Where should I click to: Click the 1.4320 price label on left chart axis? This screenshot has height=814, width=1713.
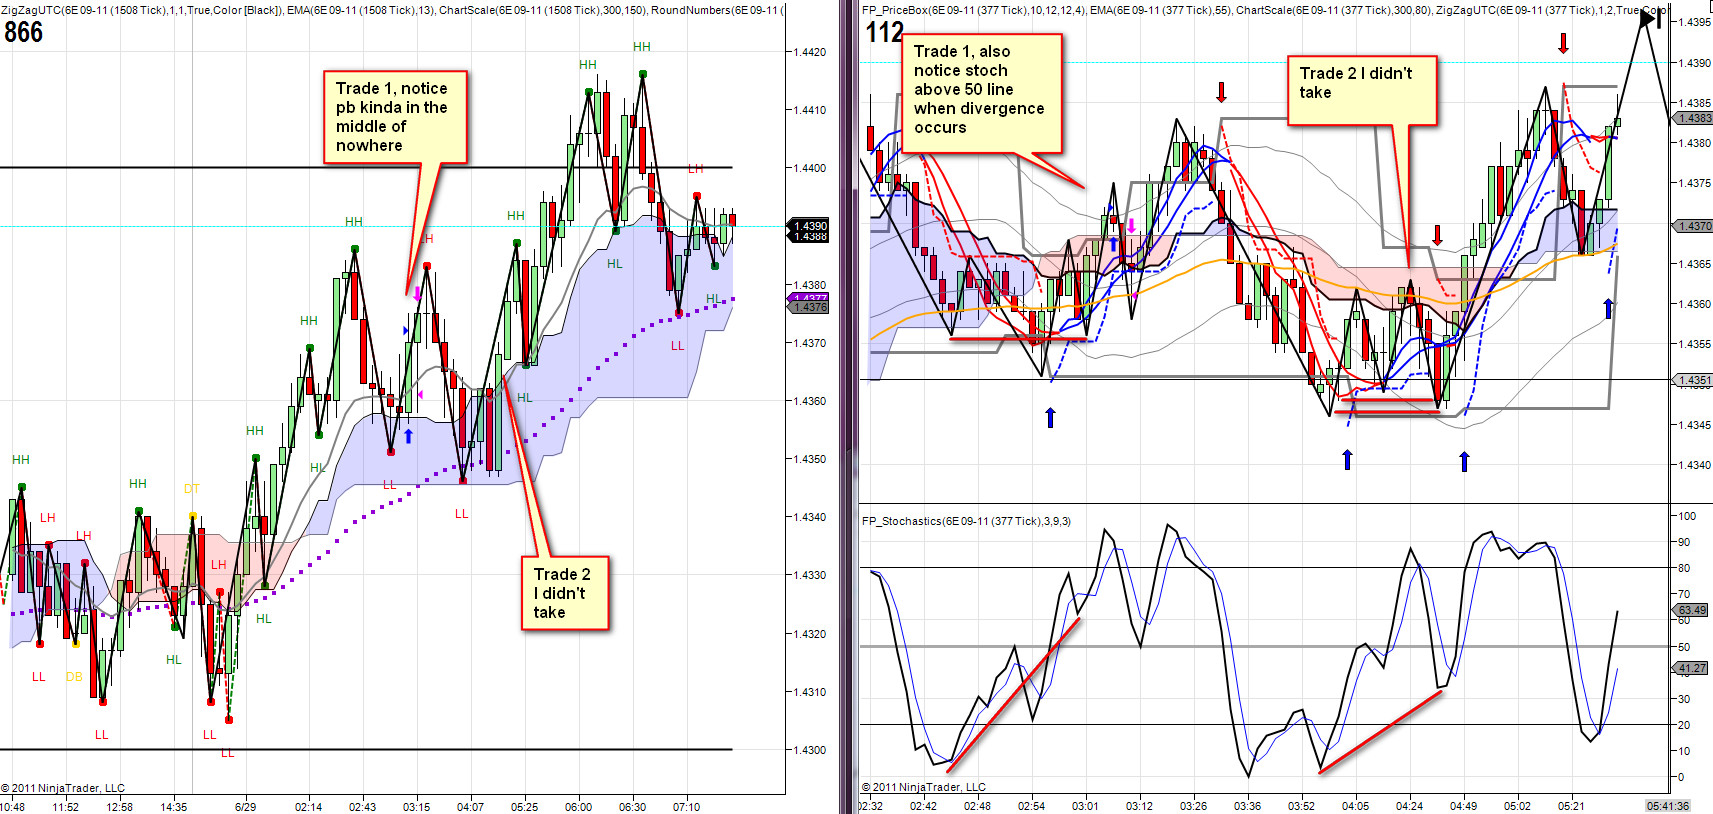pos(809,634)
